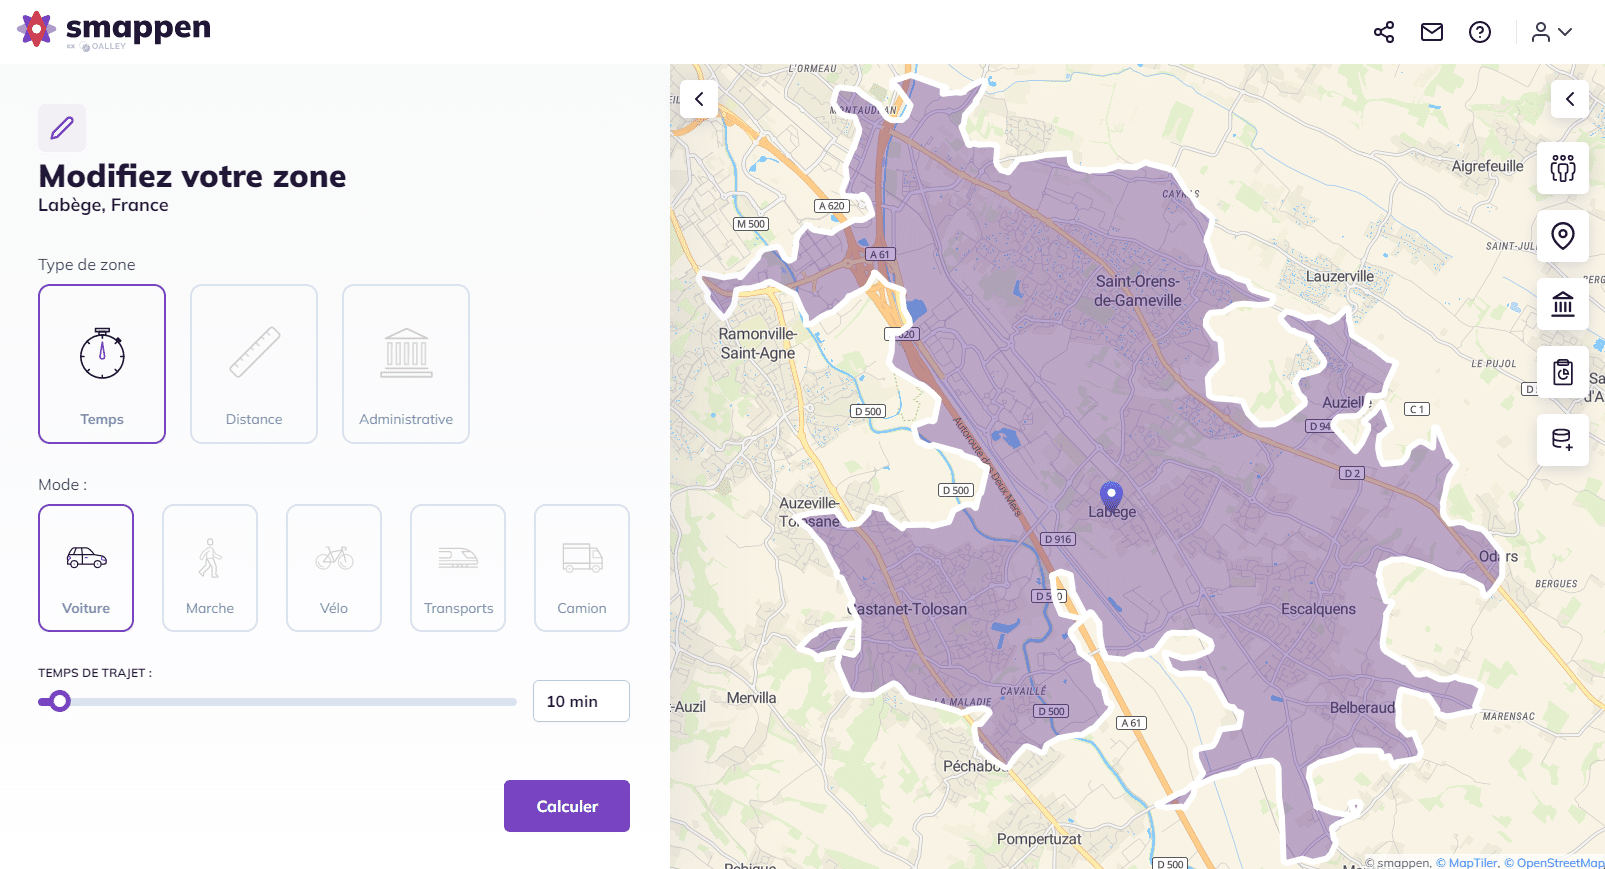This screenshot has height=869, width=1605.
Task: Collapse the right map toolbar chevron
Action: [1569, 99]
